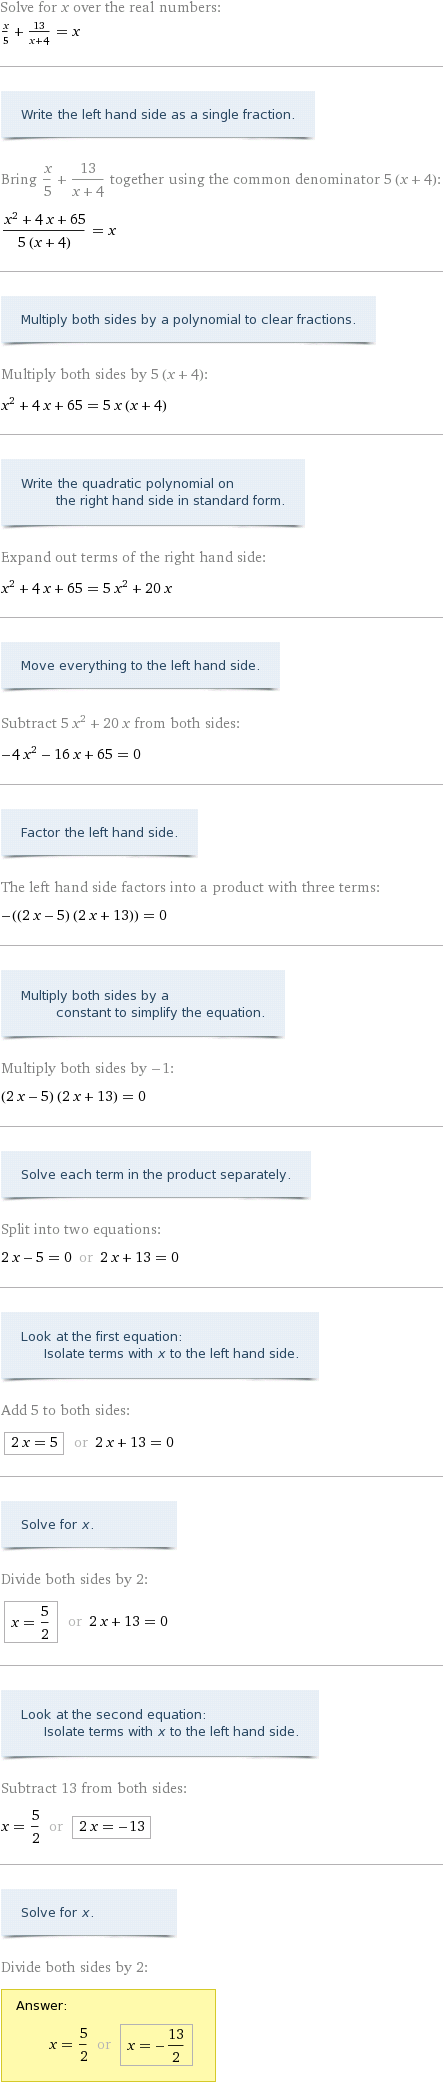Click the boxed result x = 5/2
Screen dimensions: 443x2084
(31, 1622)
